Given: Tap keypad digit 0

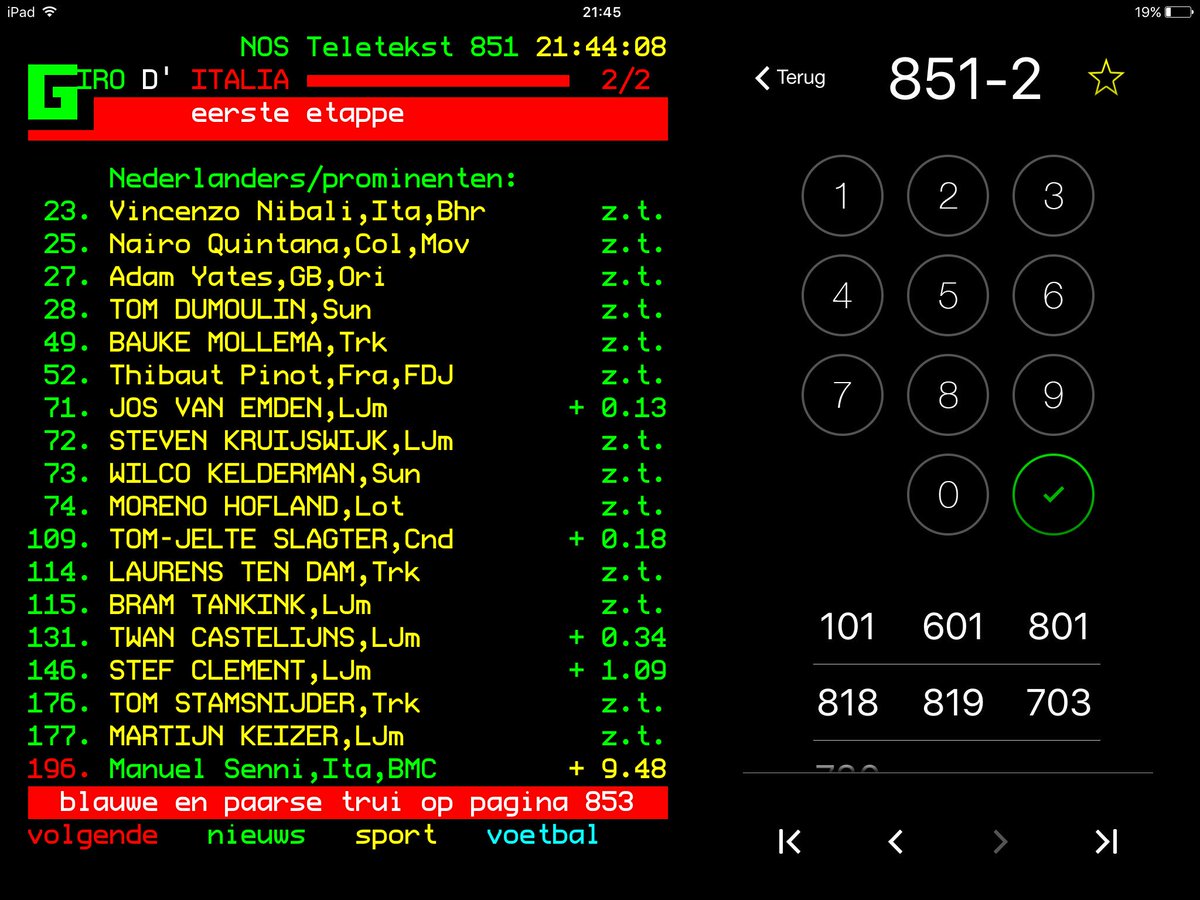Looking at the screenshot, I should 948,495.
